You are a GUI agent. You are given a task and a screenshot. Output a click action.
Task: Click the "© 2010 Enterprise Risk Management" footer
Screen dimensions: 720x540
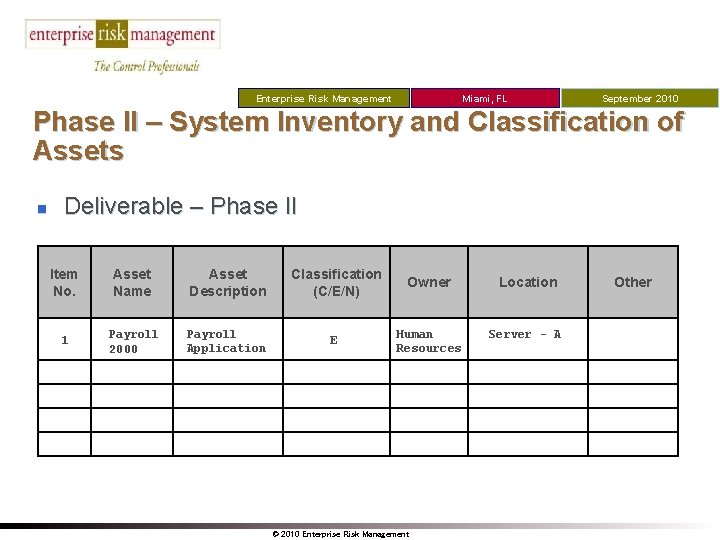click(x=340, y=534)
